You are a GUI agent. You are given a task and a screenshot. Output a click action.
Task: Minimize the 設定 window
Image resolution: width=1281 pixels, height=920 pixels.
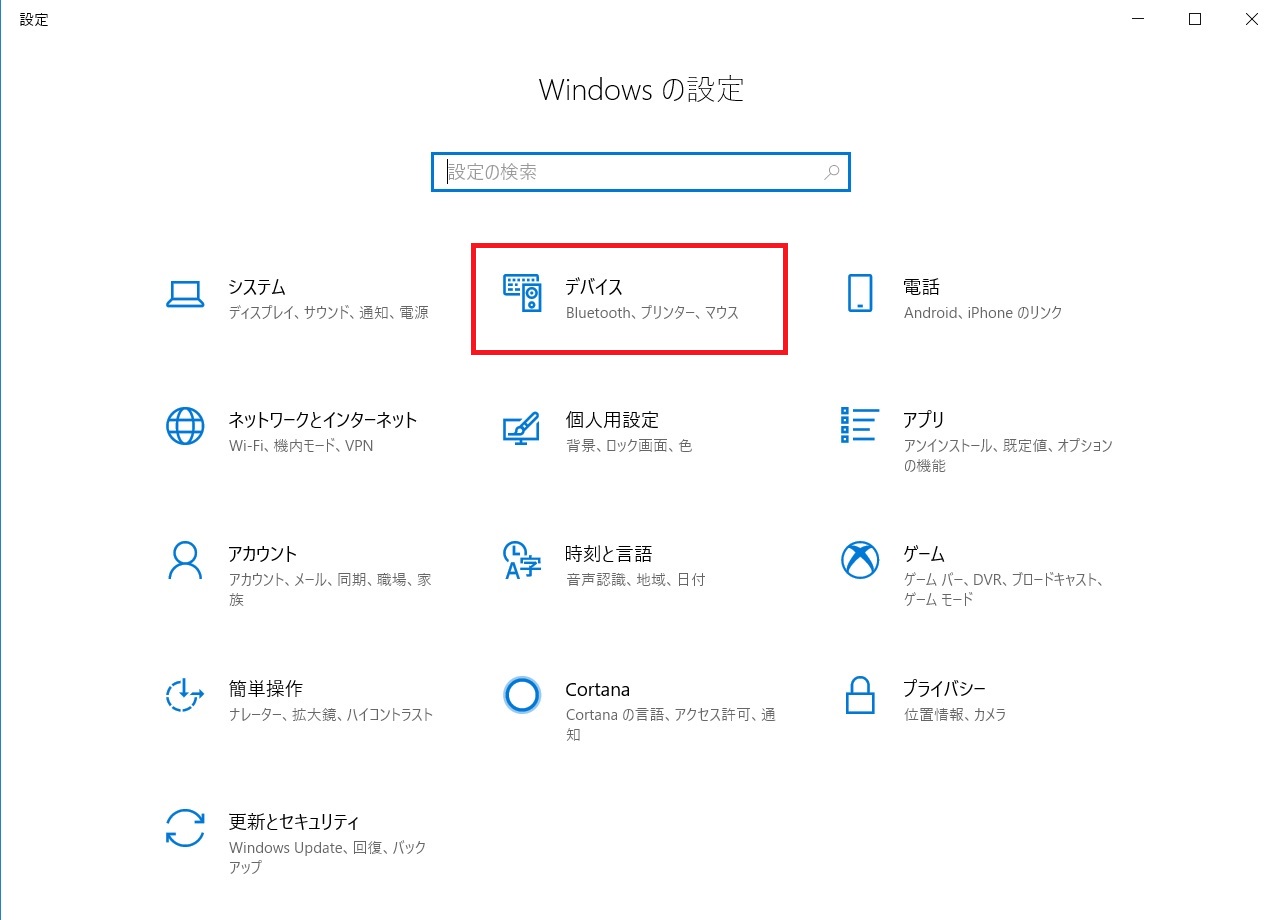(x=1138, y=19)
